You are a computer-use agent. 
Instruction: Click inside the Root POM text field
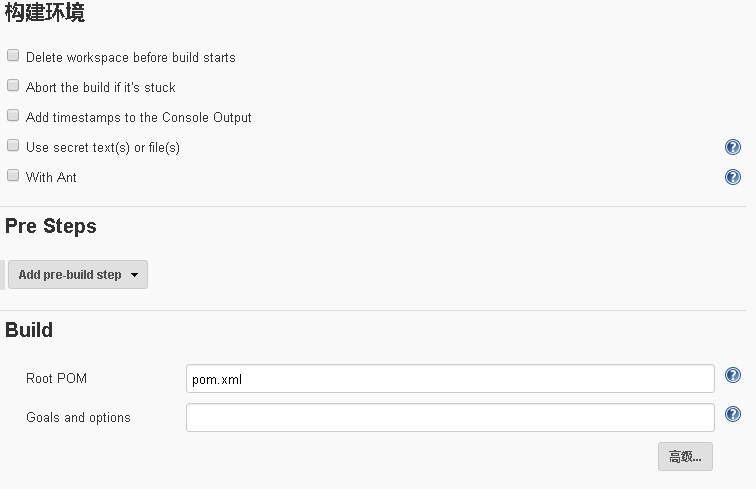pyautogui.click(x=450, y=379)
